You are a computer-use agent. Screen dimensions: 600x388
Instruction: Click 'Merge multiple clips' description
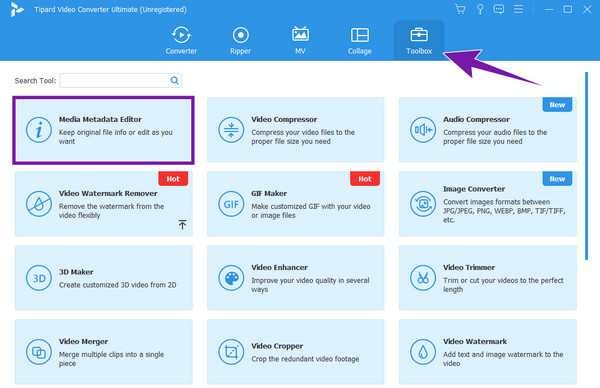point(111,359)
